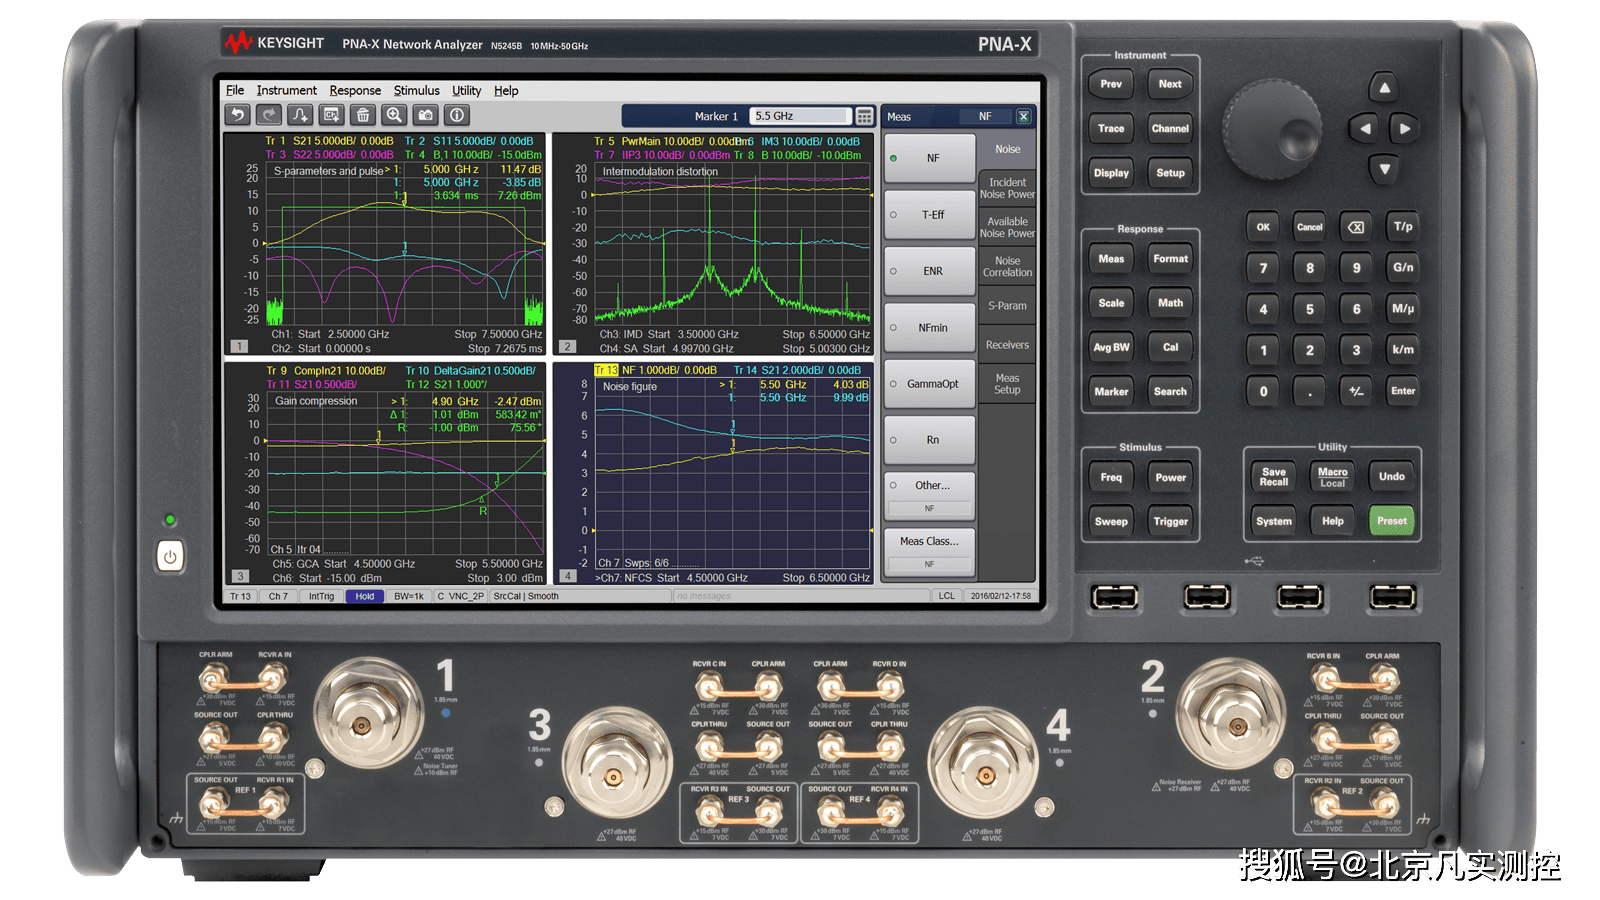This screenshot has width=1600, height=900.
Task: Click the IntTrig status bar entry
Action: click(321, 596)
